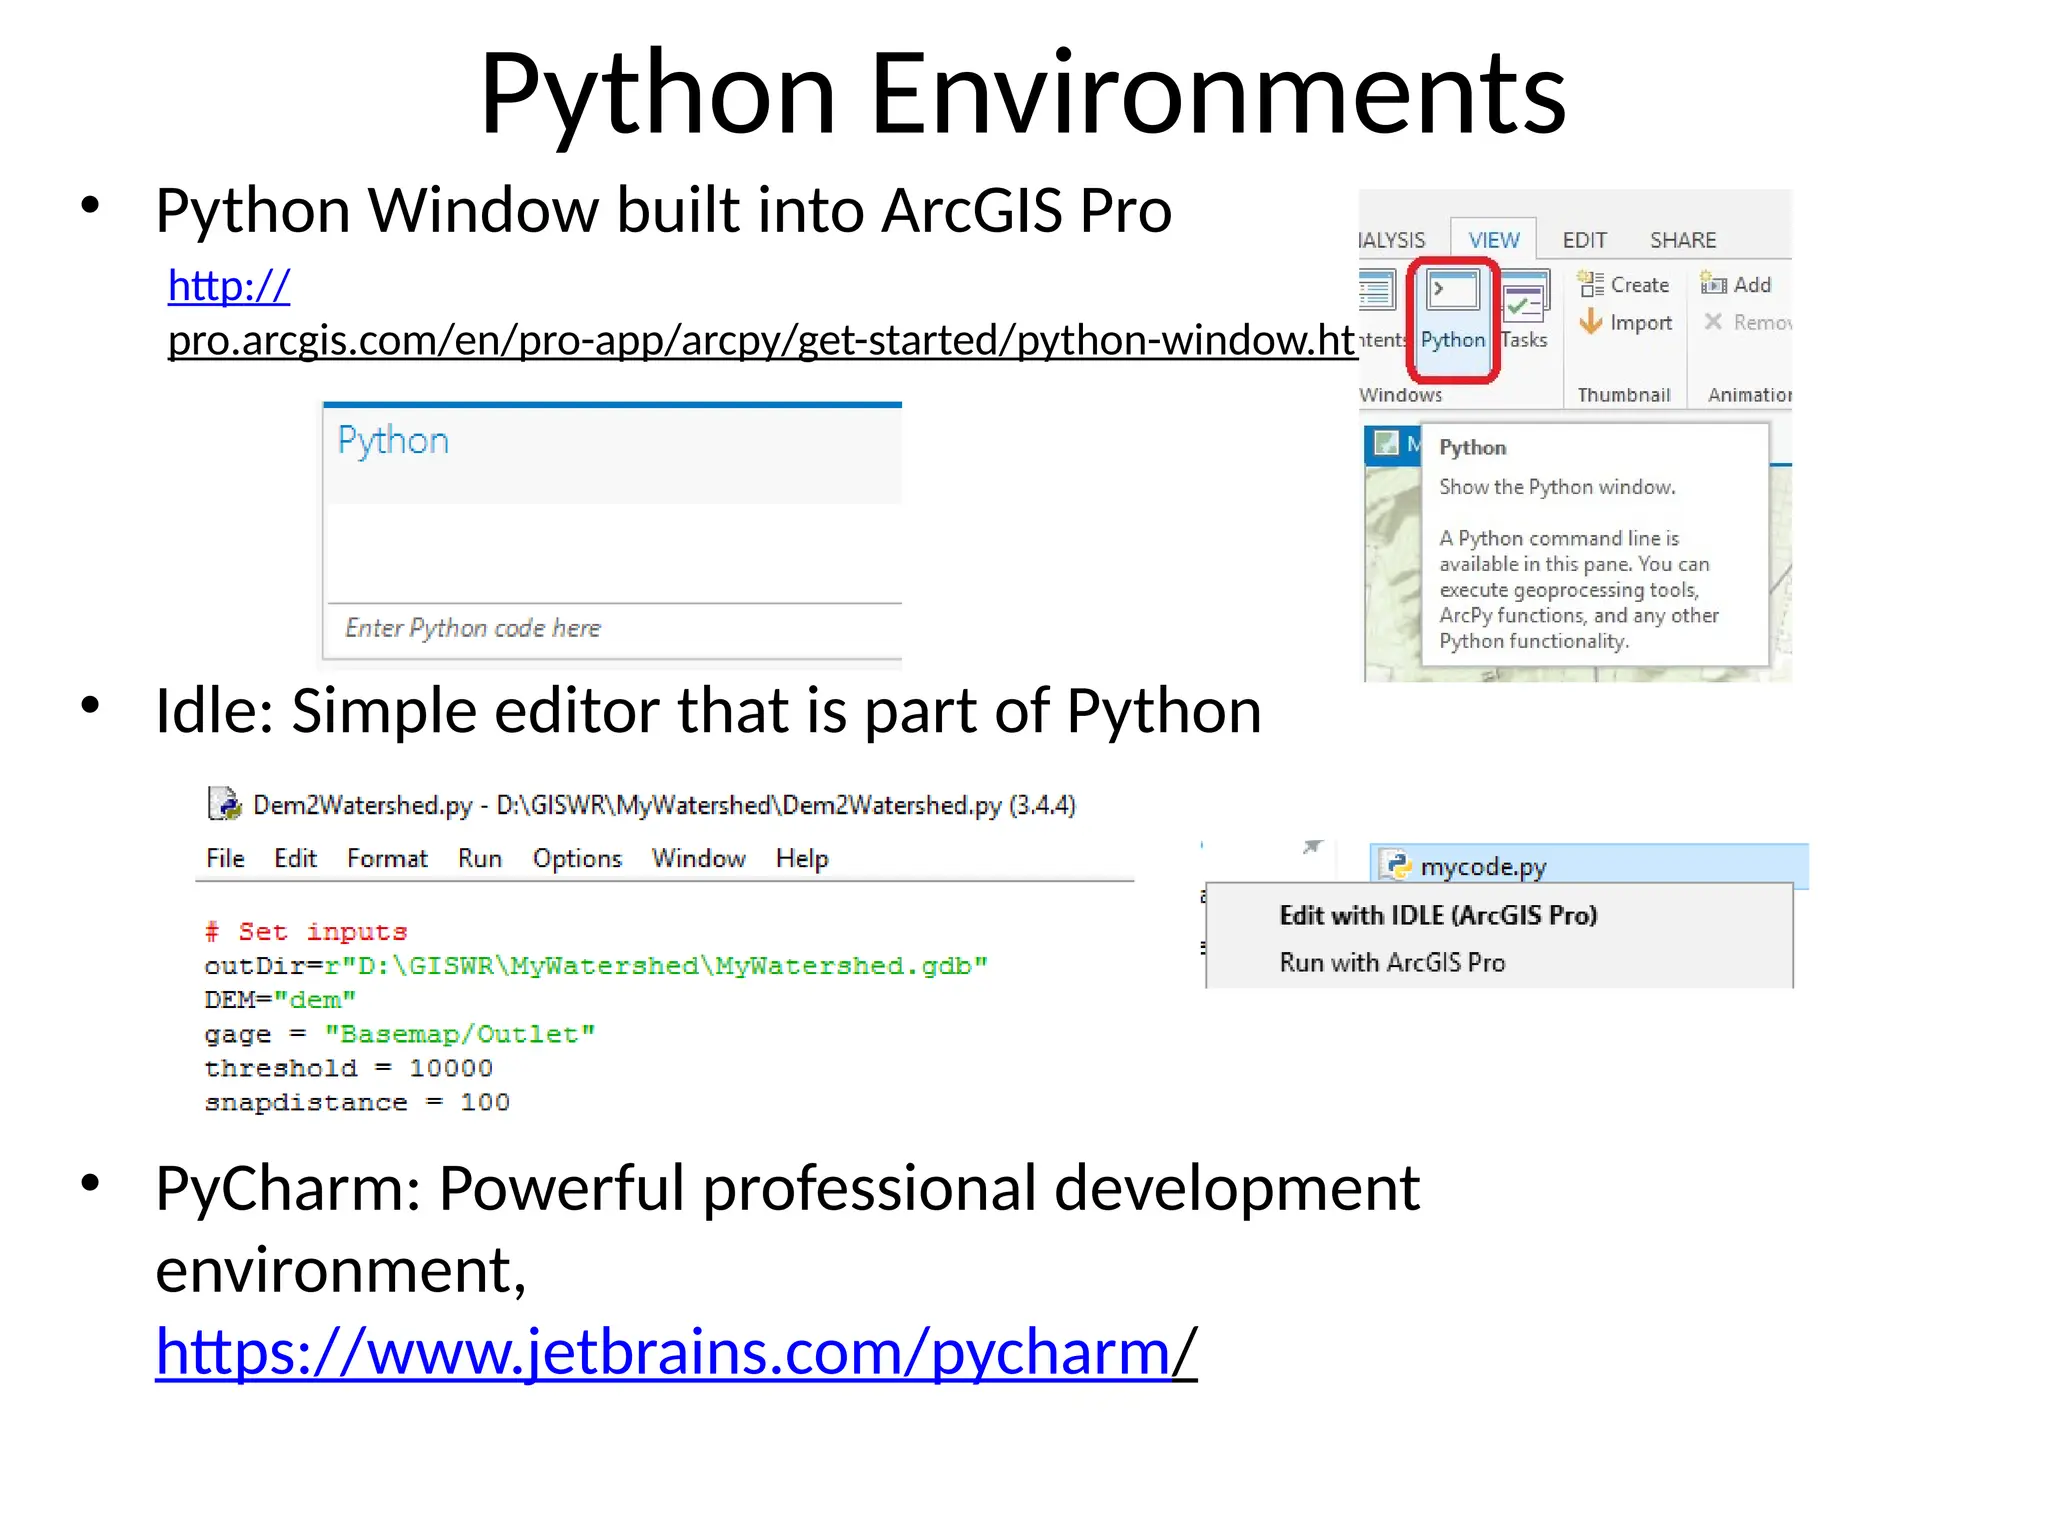Click the Python pane title text

tap(393, 440)
